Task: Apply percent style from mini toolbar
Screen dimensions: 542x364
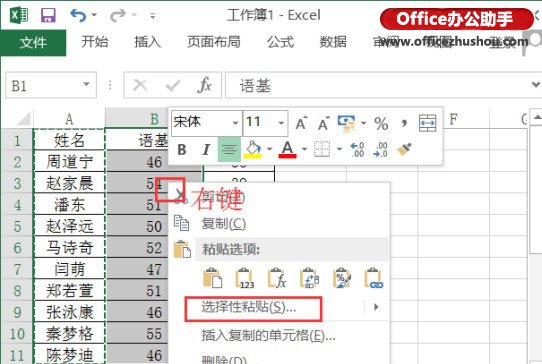Action: [x=381, y=123]
